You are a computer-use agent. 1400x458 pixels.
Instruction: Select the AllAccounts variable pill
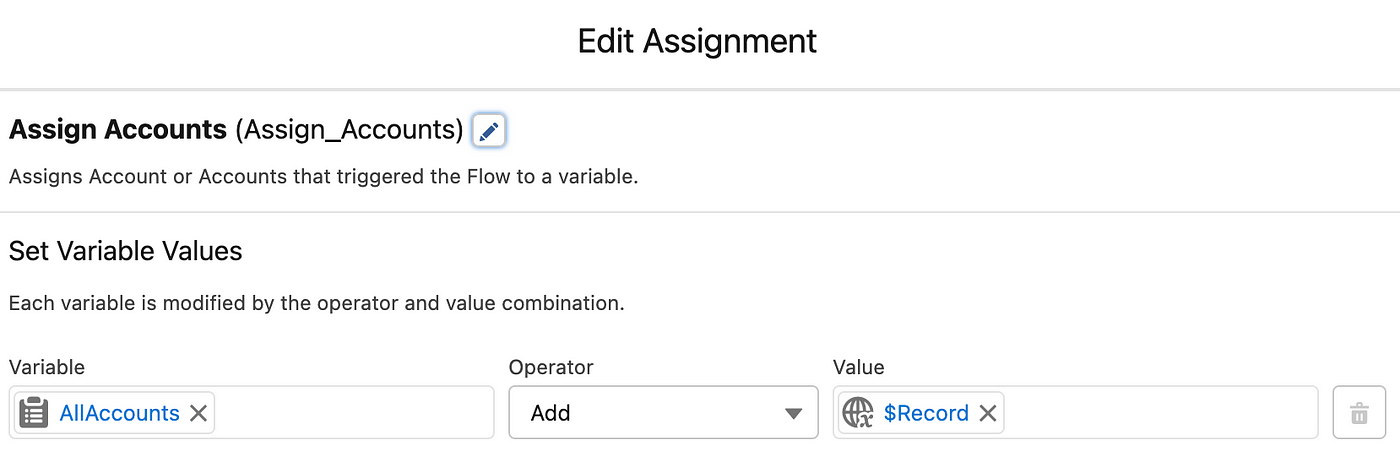tap(114, 413)
